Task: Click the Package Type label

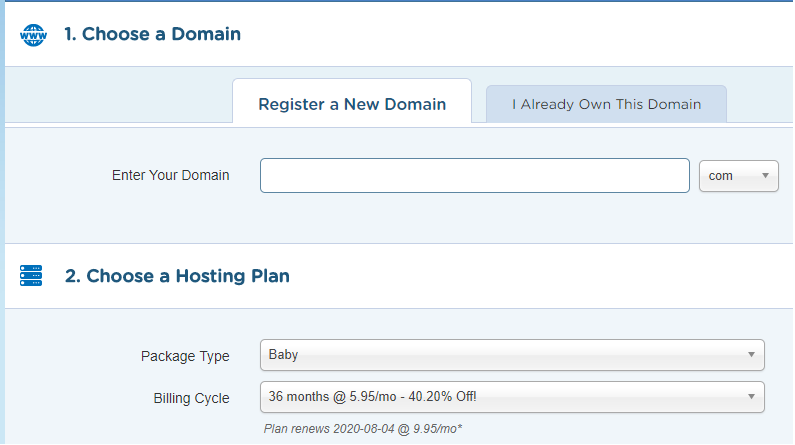Action: pos(185,356)
